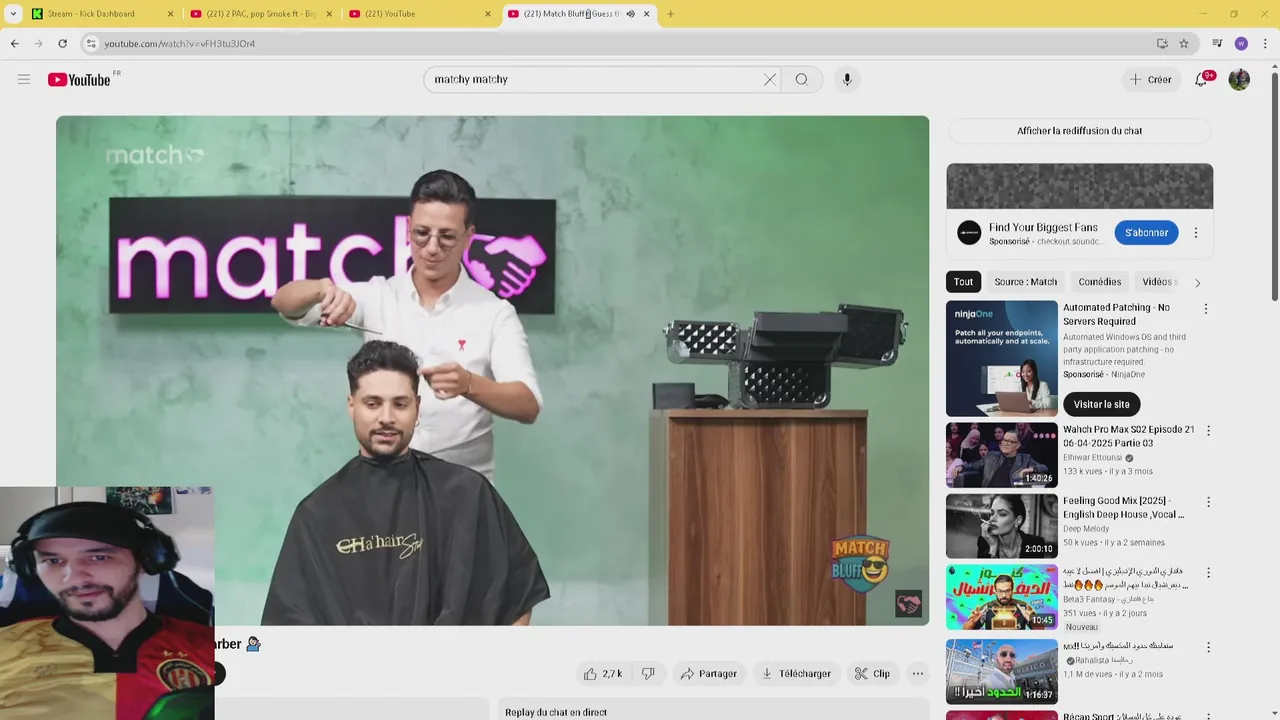Open Feeling Good Mix thumbnail

1001,526
